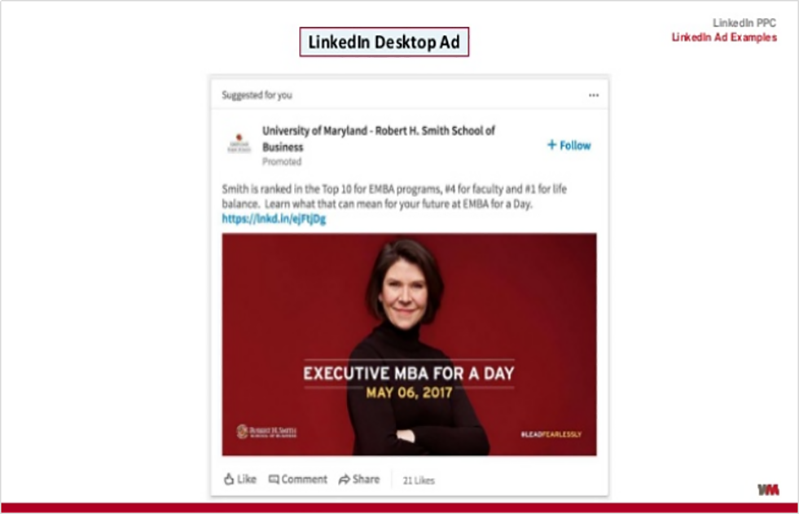Click the Comment button label
The image size is (800, 514).
(x=304, y=479)
